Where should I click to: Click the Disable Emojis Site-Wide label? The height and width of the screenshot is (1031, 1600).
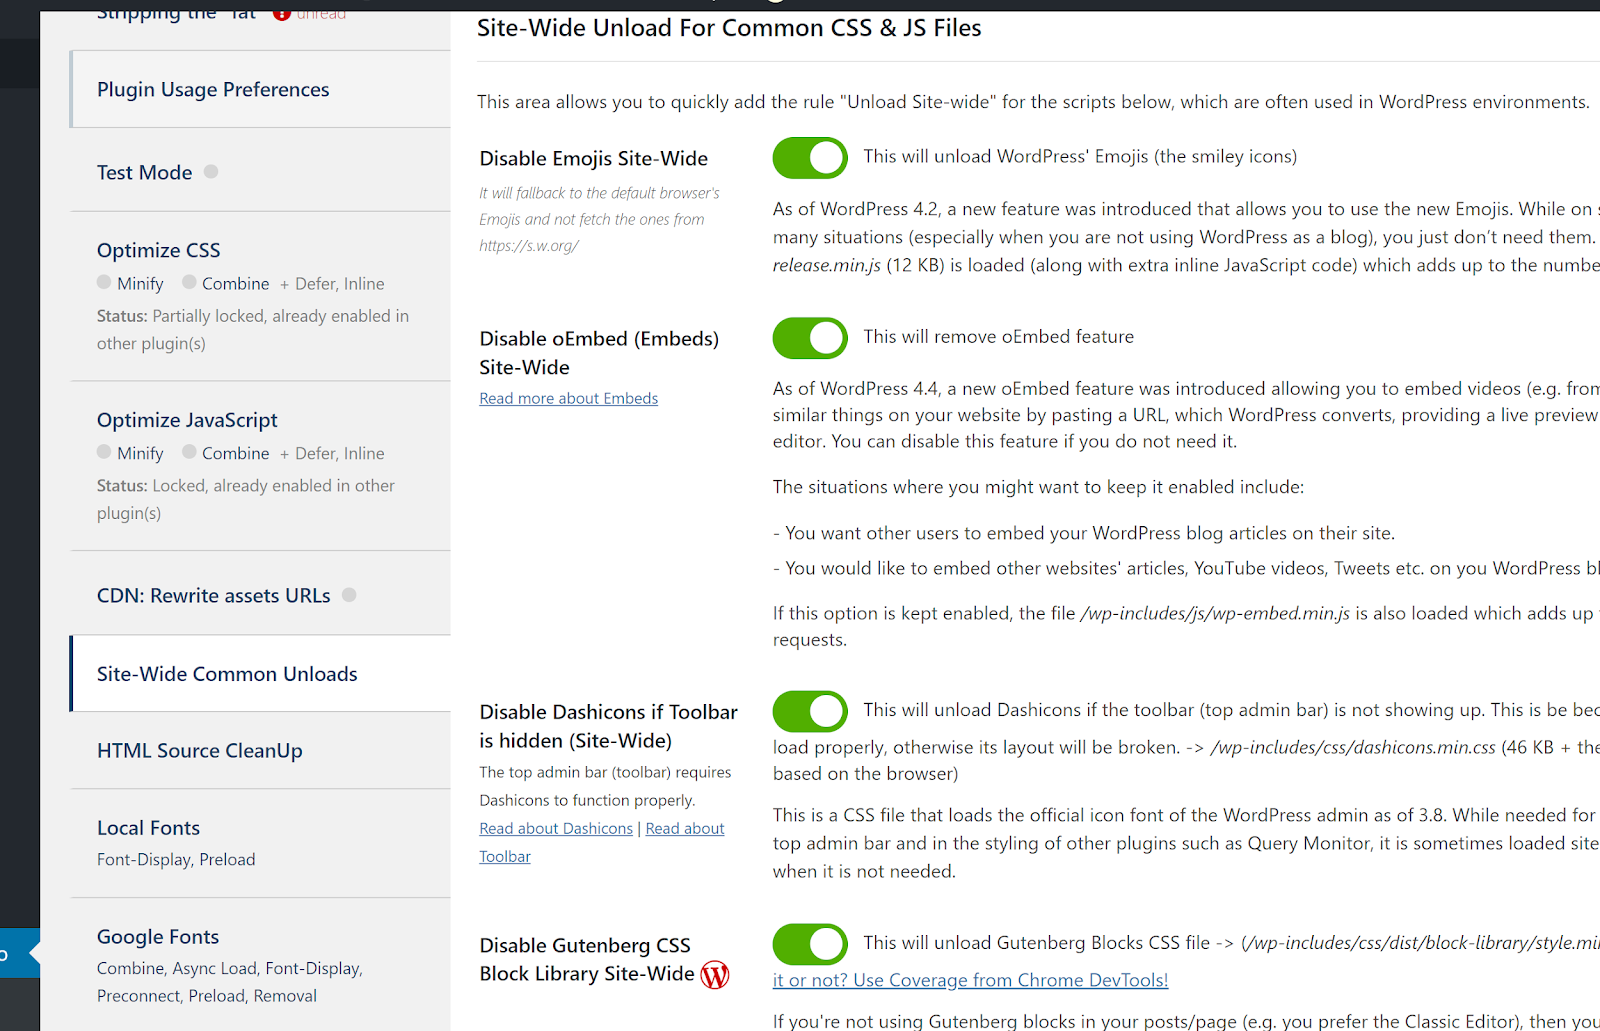tap(593, 158)
